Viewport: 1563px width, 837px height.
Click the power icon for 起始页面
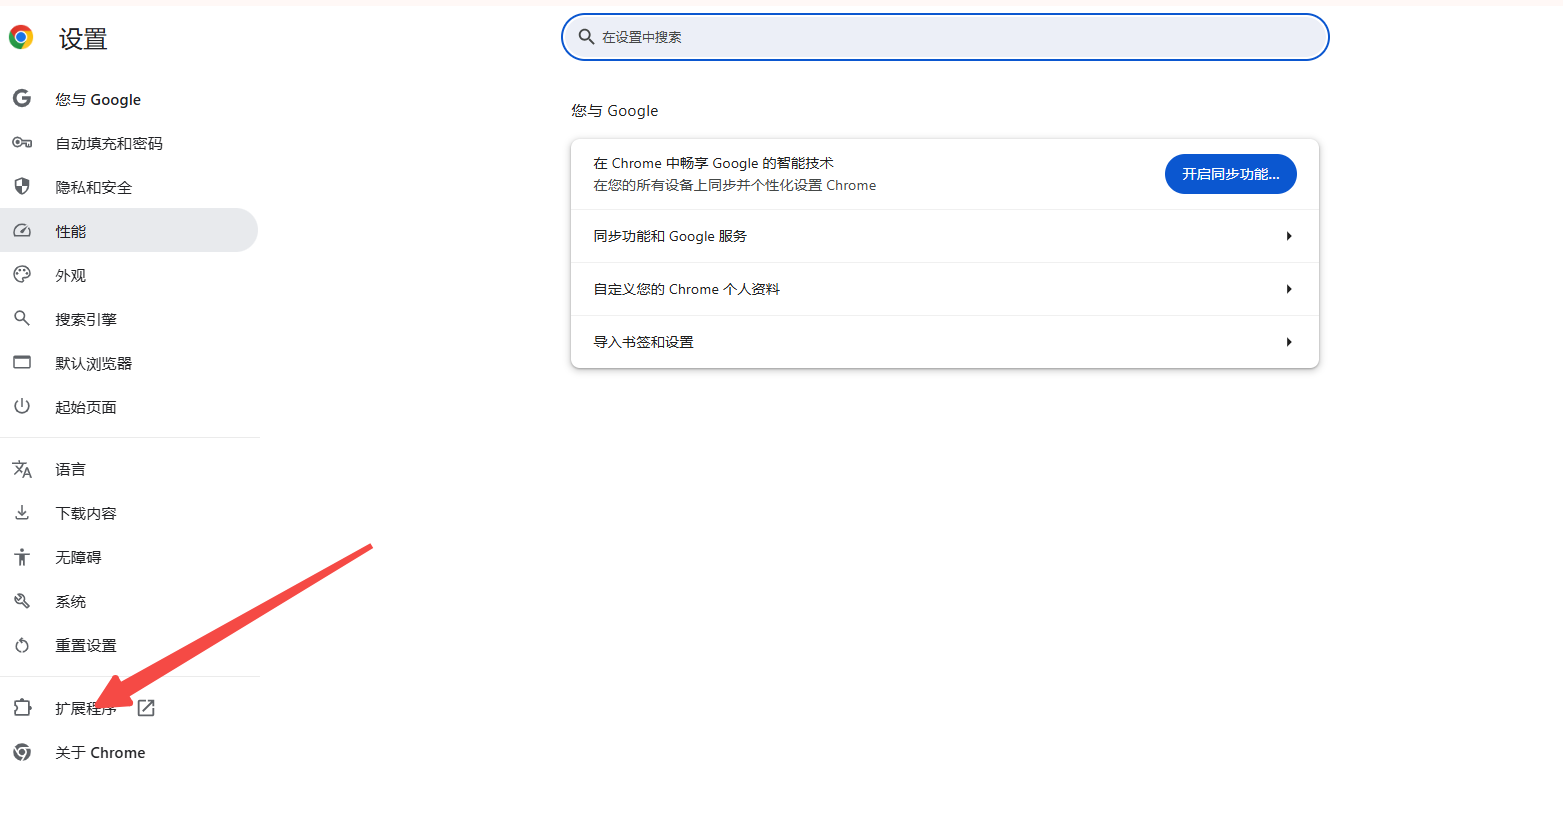pyautogui.click(x=22, y=406)
